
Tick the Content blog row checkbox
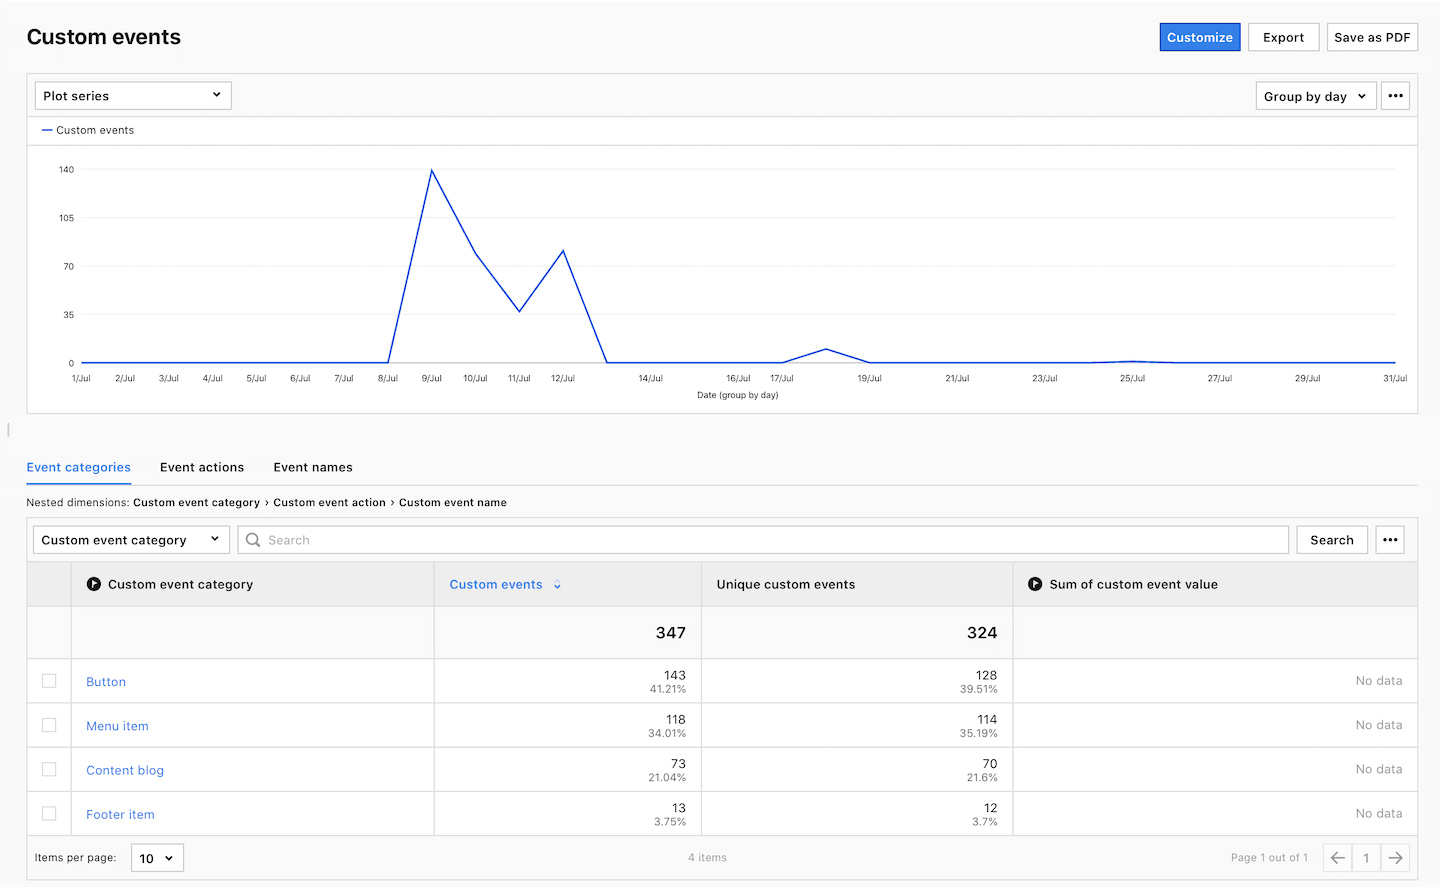[x=49, y=769]
